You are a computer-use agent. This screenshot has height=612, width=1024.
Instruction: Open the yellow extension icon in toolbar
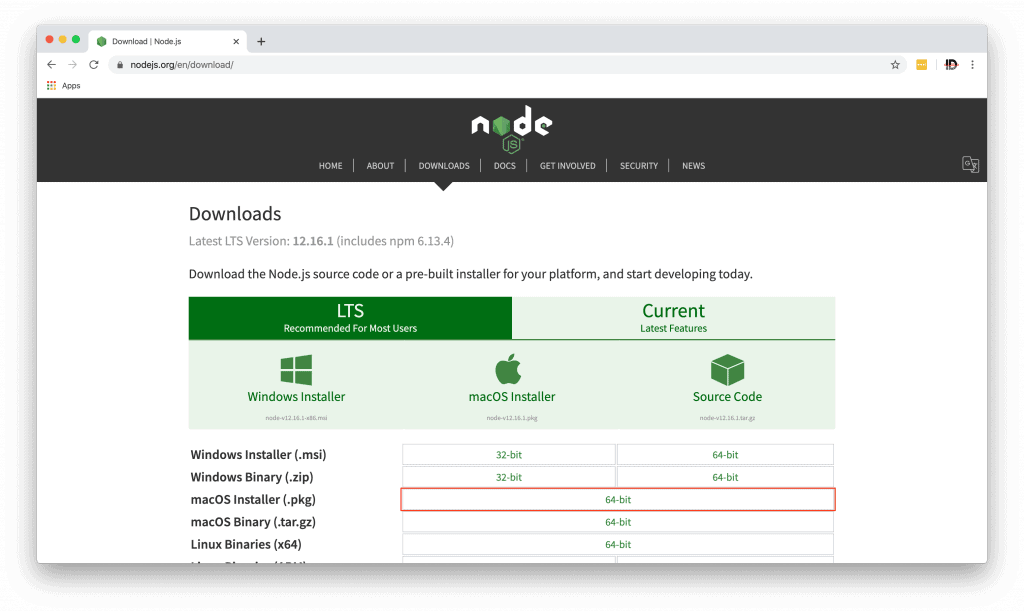(921, 65)
